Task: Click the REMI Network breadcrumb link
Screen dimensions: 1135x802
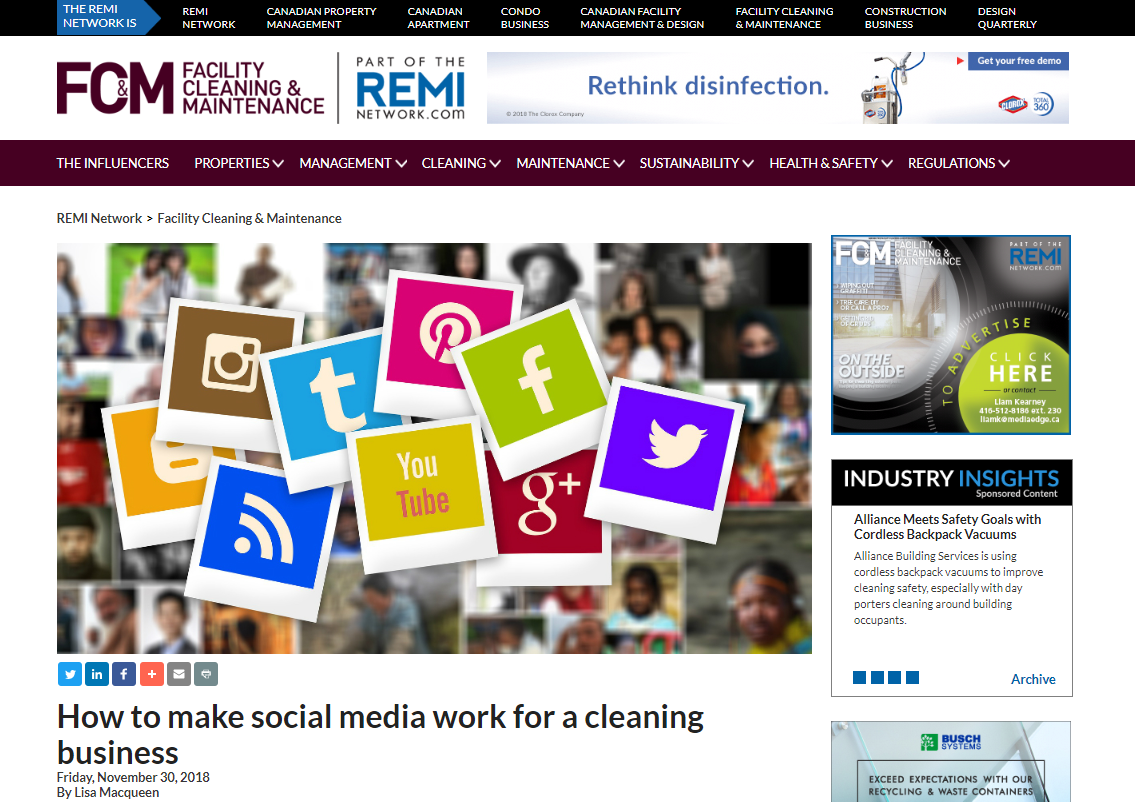Action: [x=99, y=219]
